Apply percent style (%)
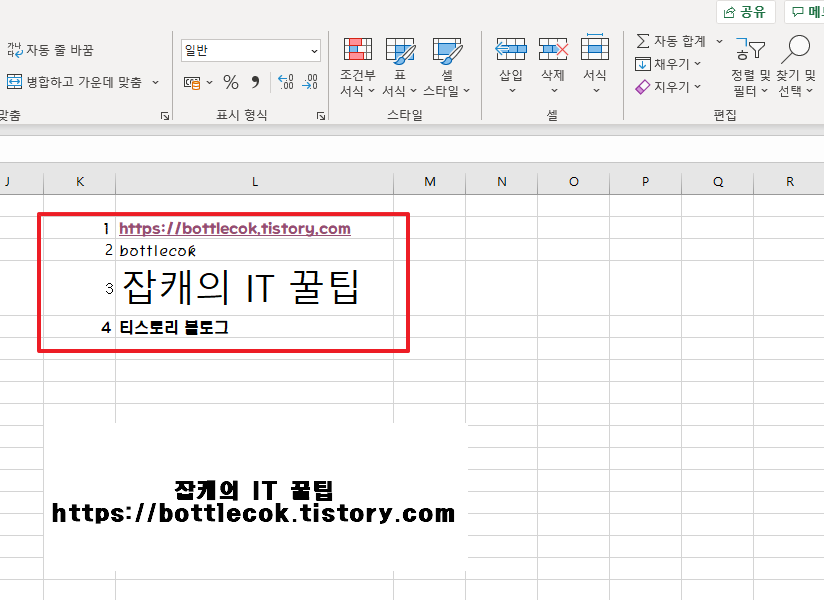Viewport: 824px width, 600px height. (231, 82)
